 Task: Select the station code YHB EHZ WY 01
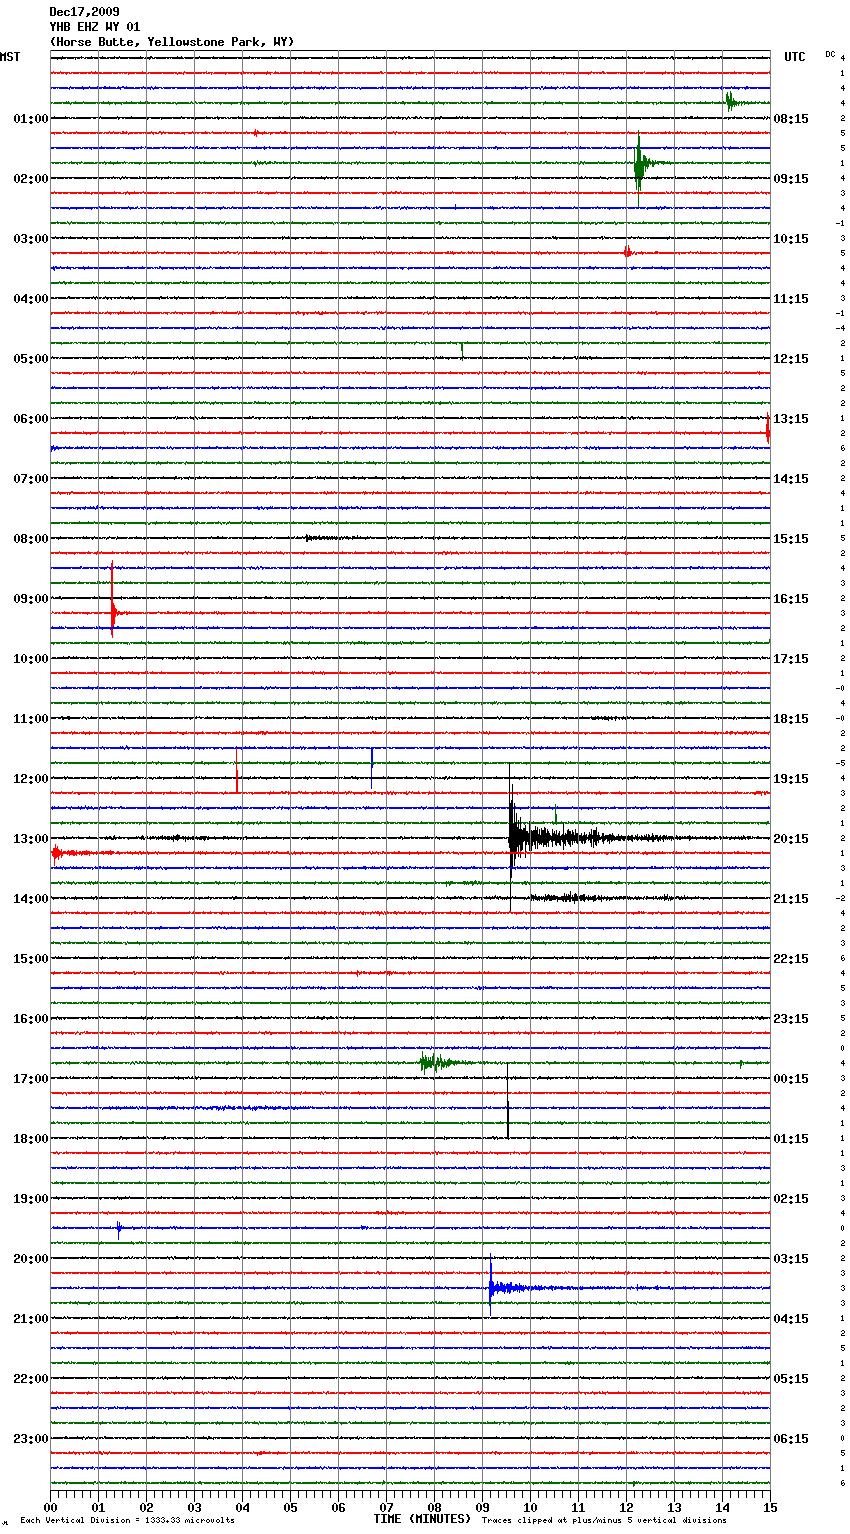point(95,27)
